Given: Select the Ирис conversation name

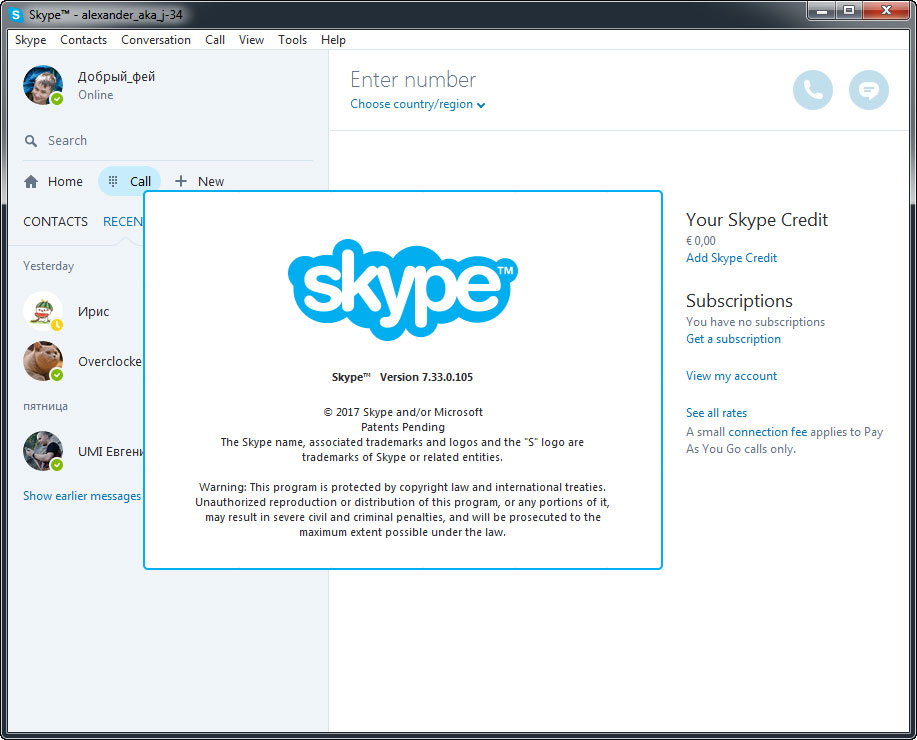Looking at the screenshot, I should (94, 312).
